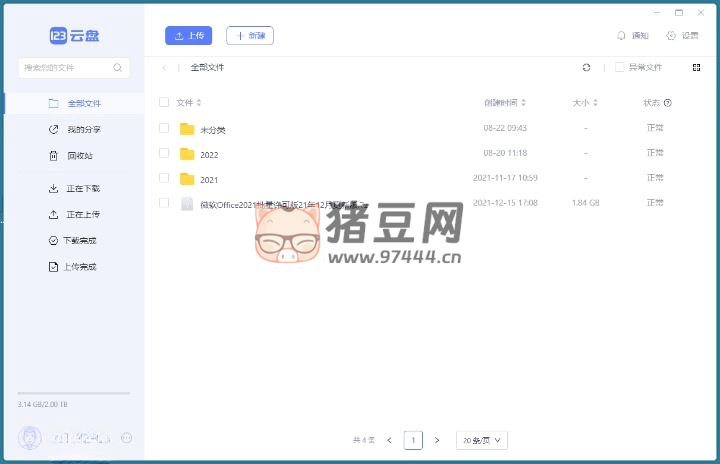Click the search magnifier icon

(x=118, y=68)
